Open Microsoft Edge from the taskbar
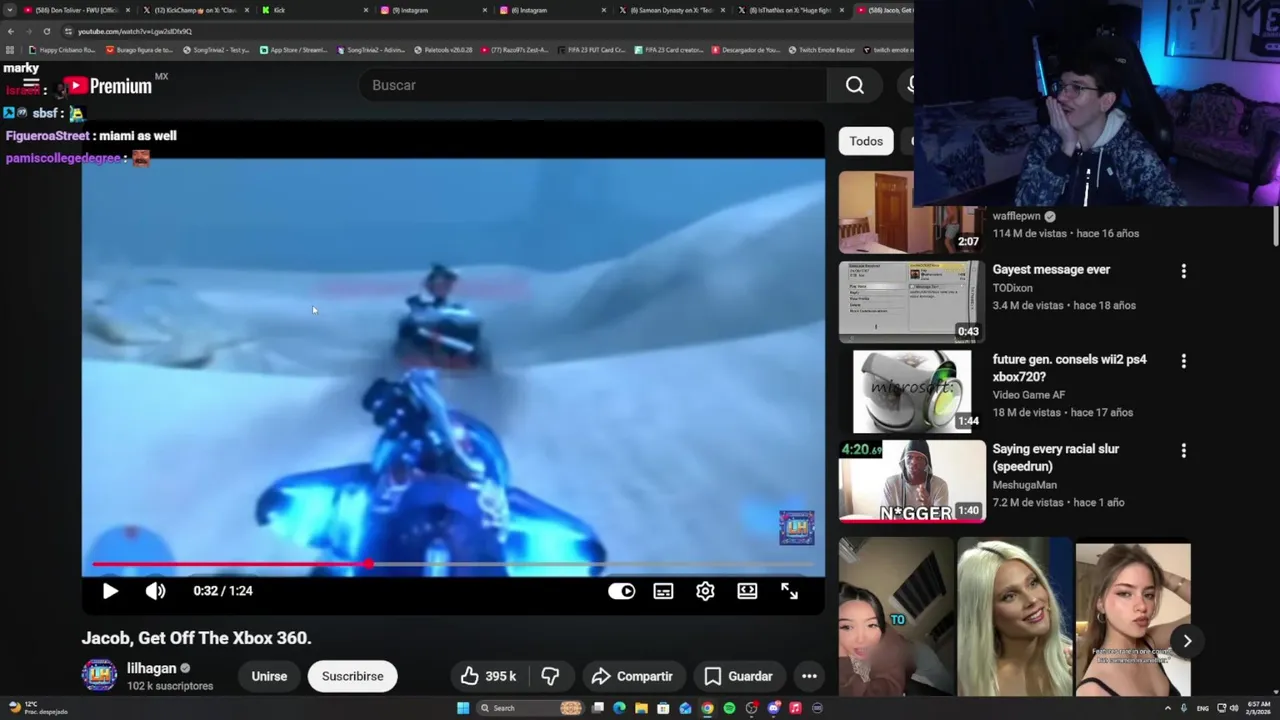 coord(619,708)
